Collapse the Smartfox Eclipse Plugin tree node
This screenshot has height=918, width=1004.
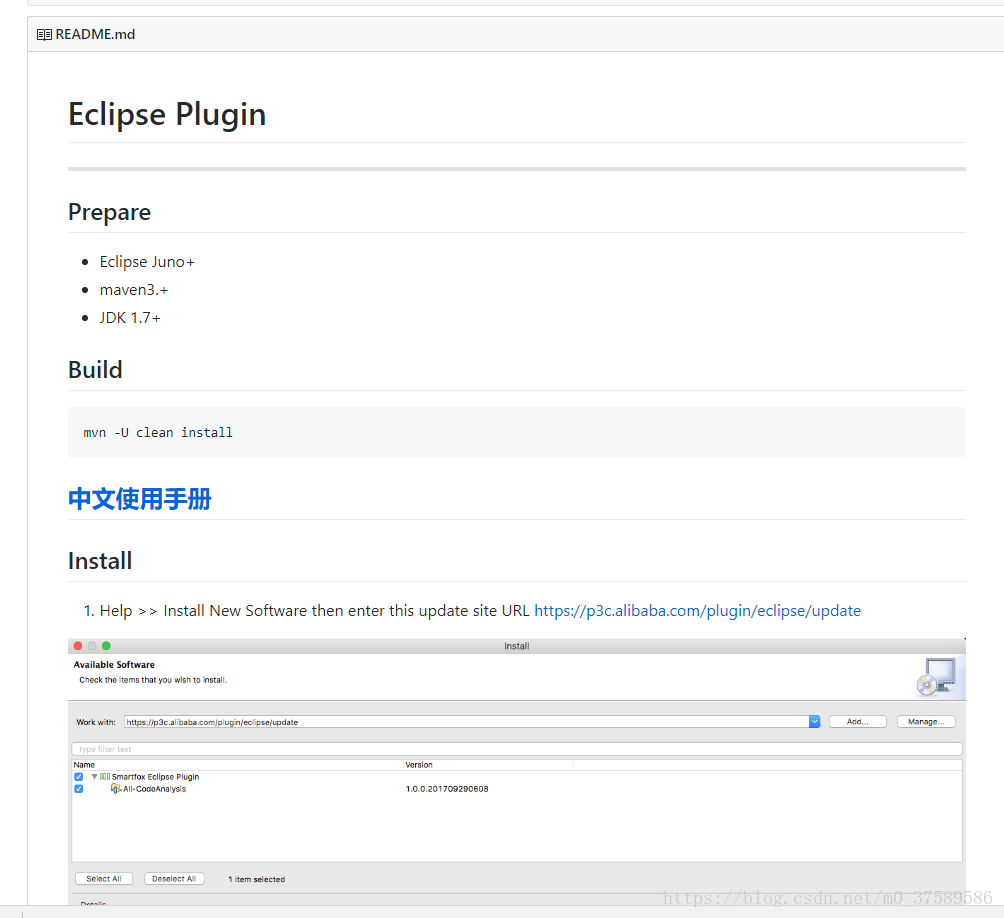point(94,777)
